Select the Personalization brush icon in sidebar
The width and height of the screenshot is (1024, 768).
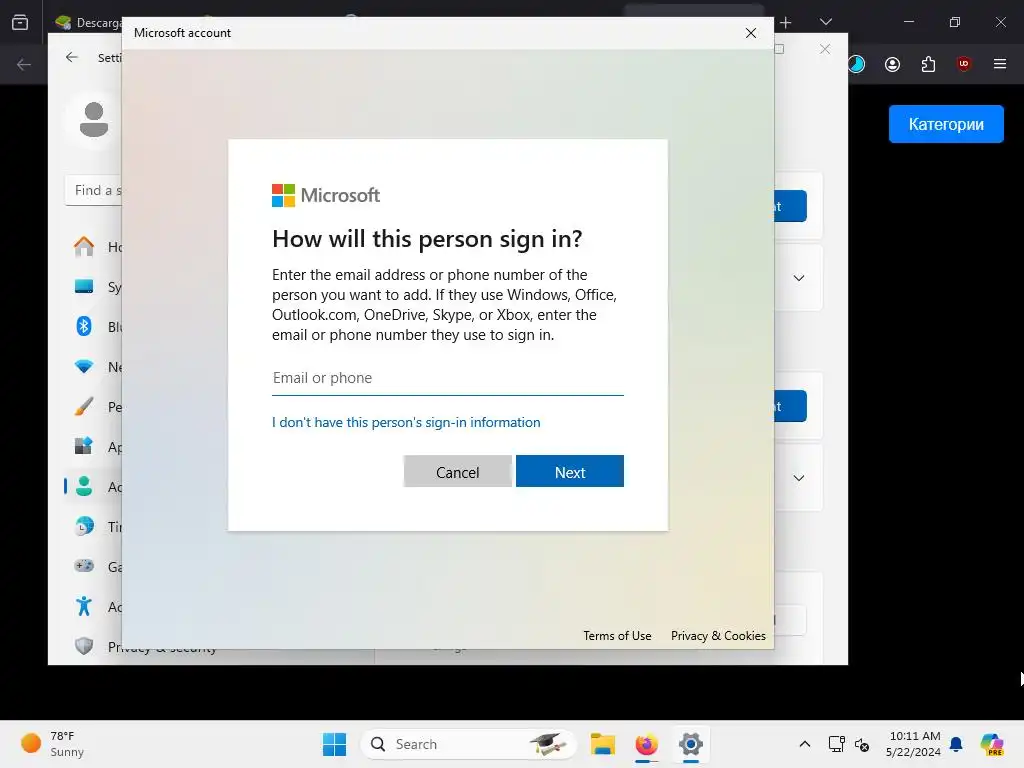click(84, 406)
